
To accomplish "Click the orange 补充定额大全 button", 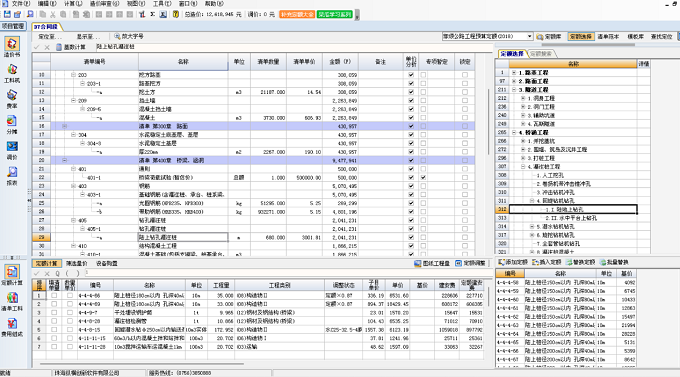I will click(297, 14).
